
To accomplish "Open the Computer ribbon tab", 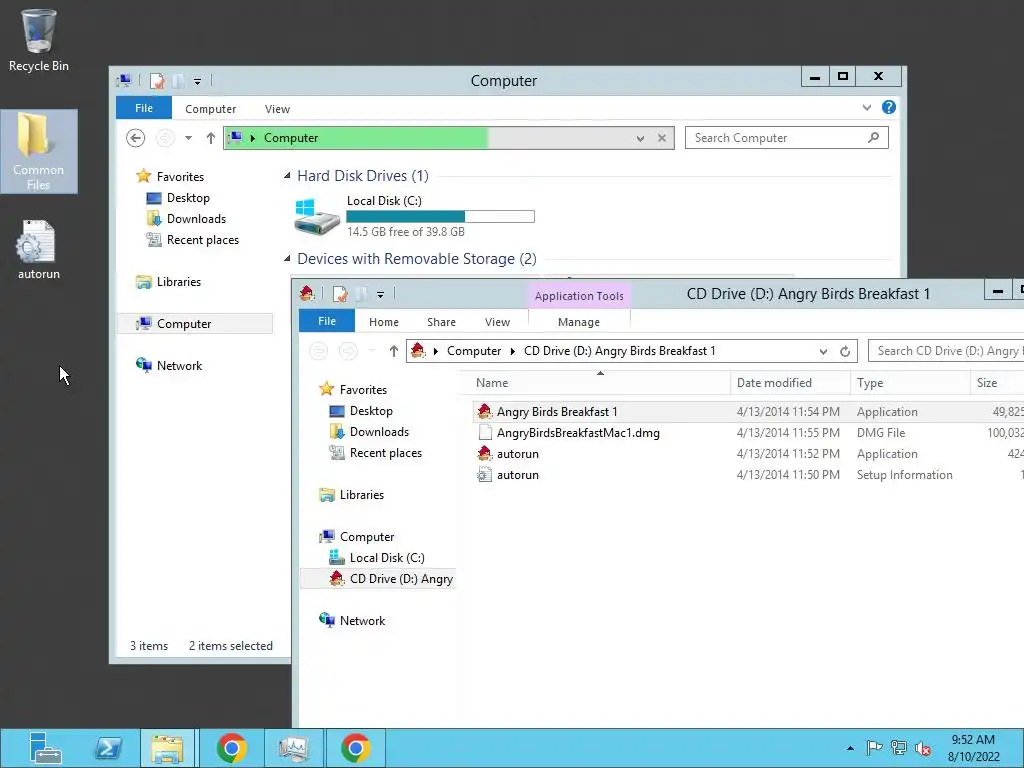I will point(210,109).
